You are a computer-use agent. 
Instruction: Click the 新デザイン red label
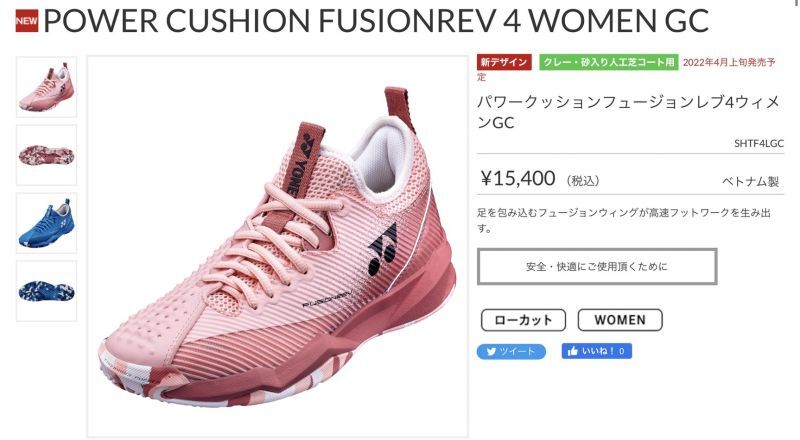pyautogui.click(x=504, y=62)
